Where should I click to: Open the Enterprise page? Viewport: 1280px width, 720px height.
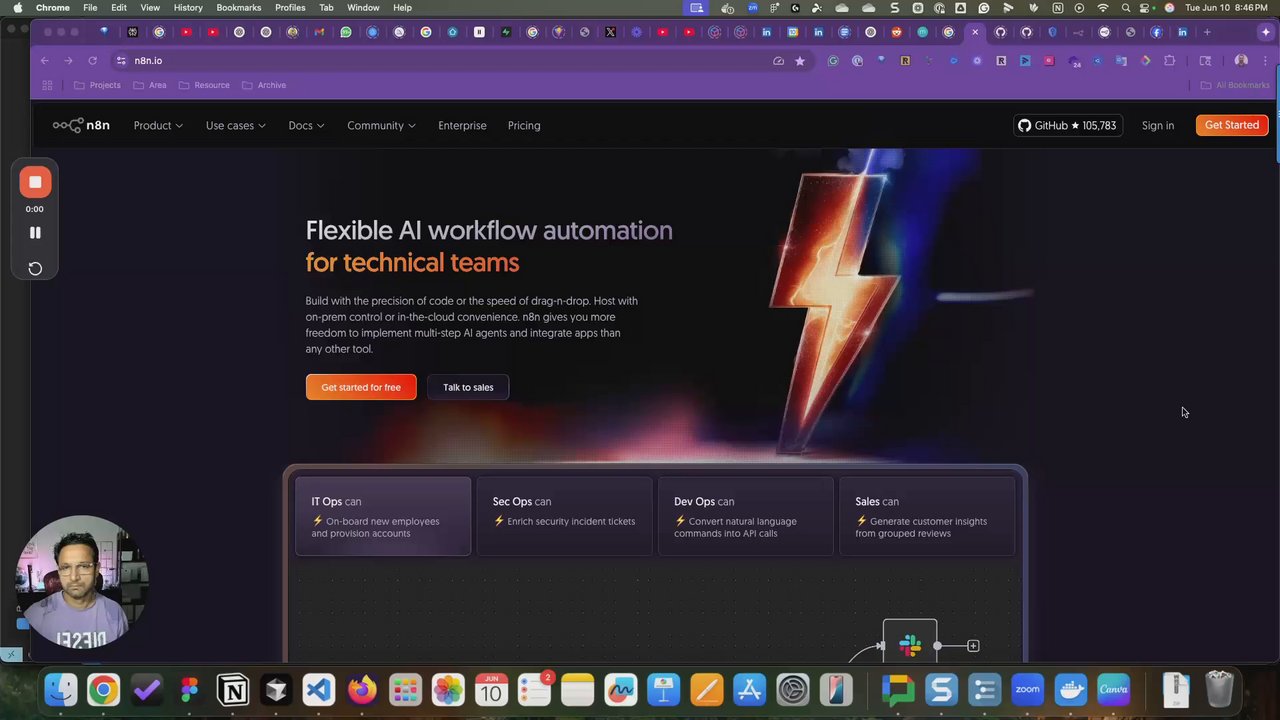click(462, 125)
